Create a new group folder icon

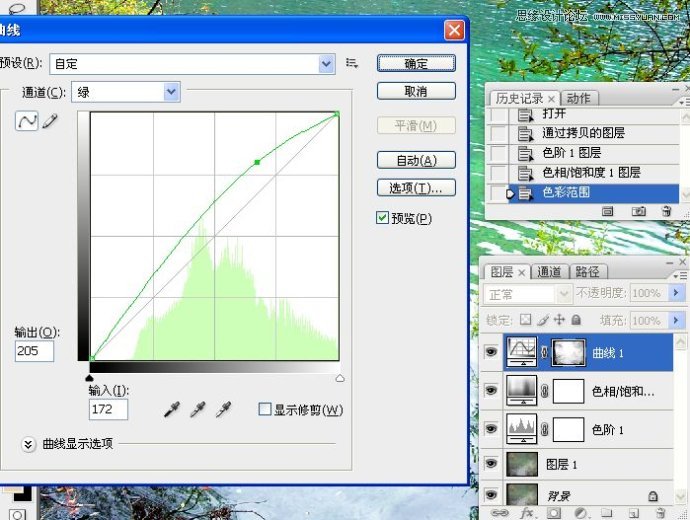[607, 513]
